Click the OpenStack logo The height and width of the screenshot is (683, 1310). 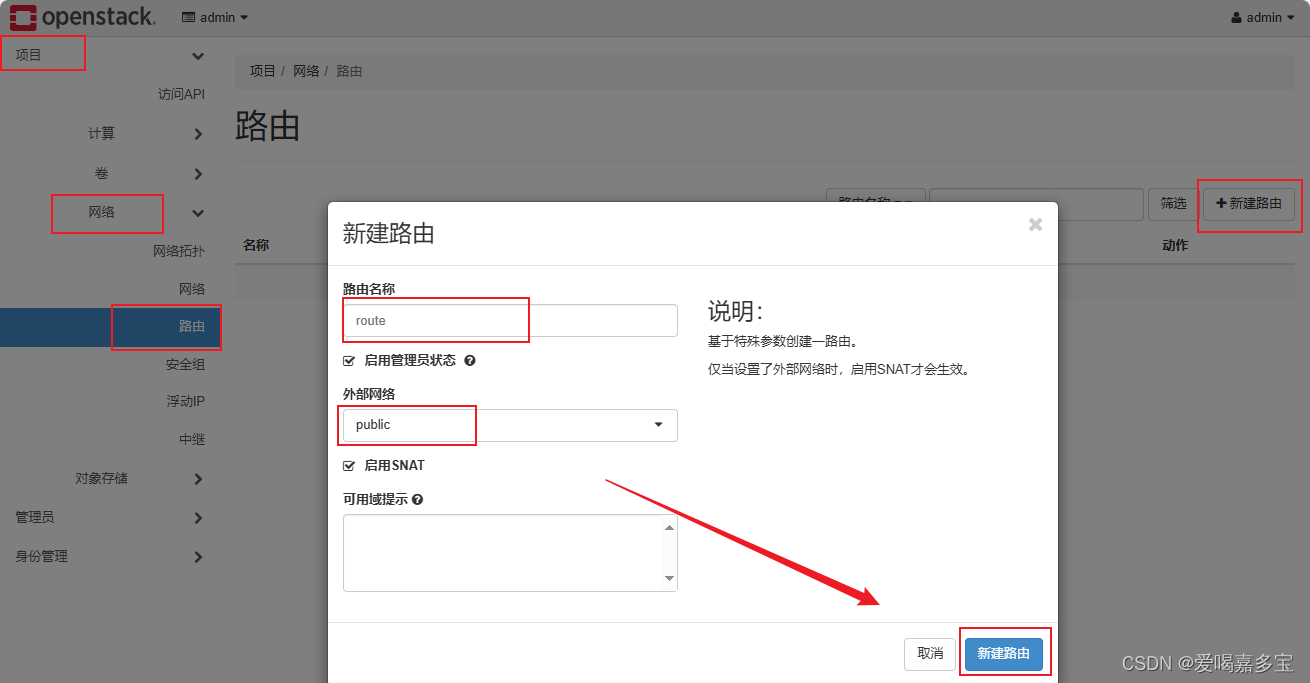[x=83, y=17]
